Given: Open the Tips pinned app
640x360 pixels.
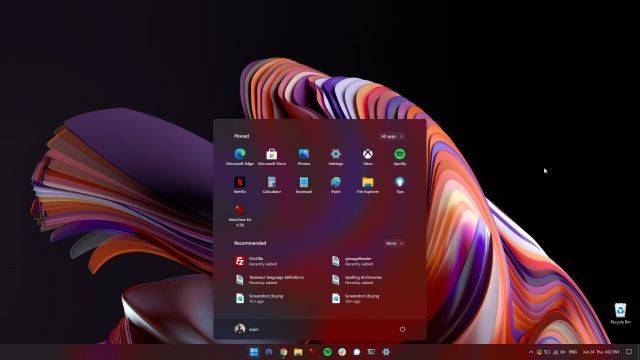Looking at the screenshot, I should tap(400, 185).
